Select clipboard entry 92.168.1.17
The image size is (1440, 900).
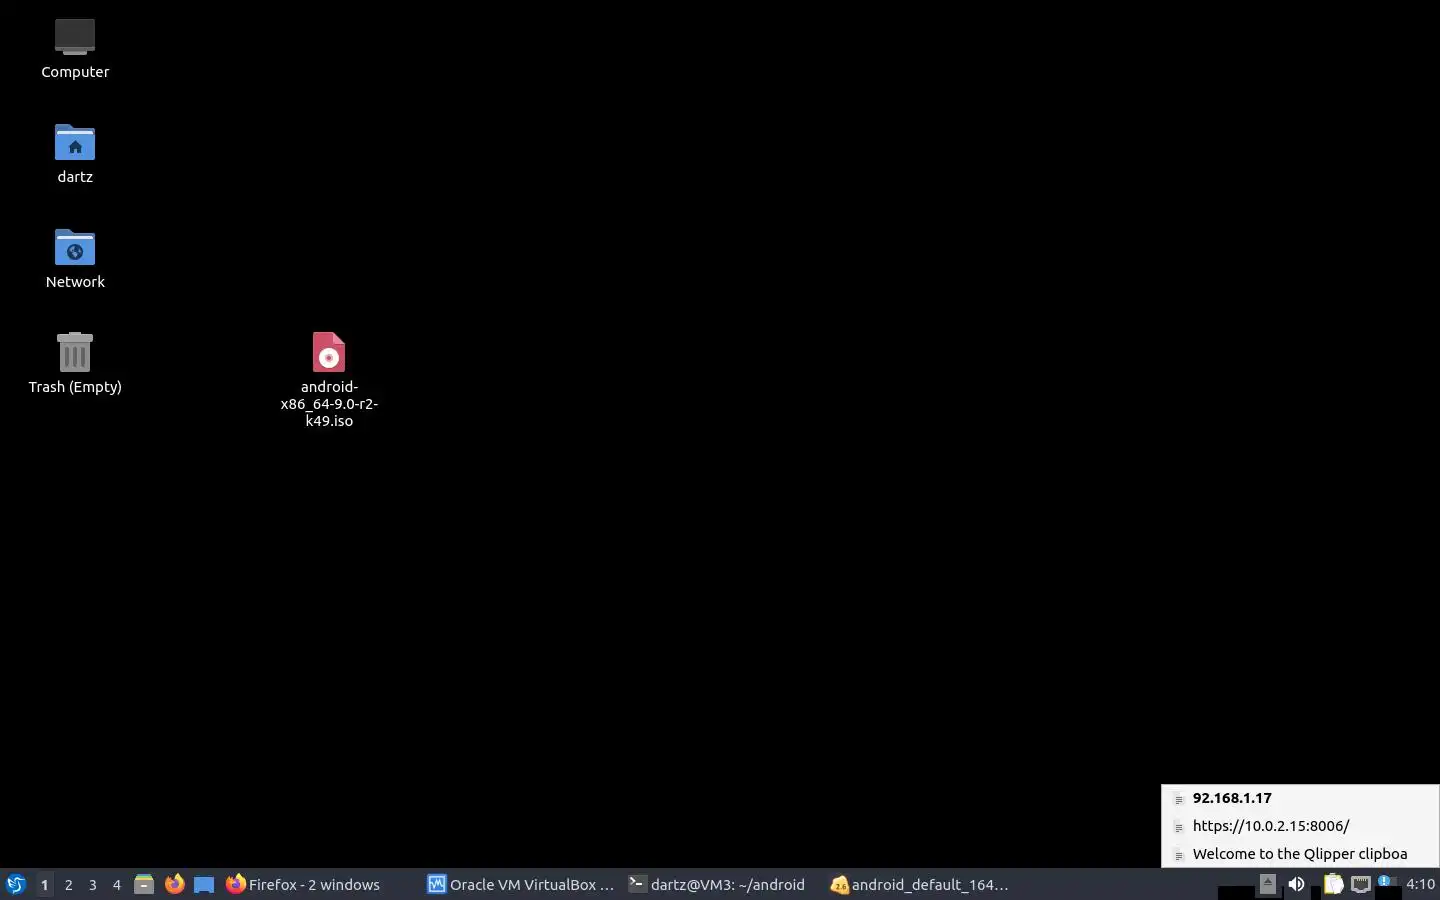1300,798
